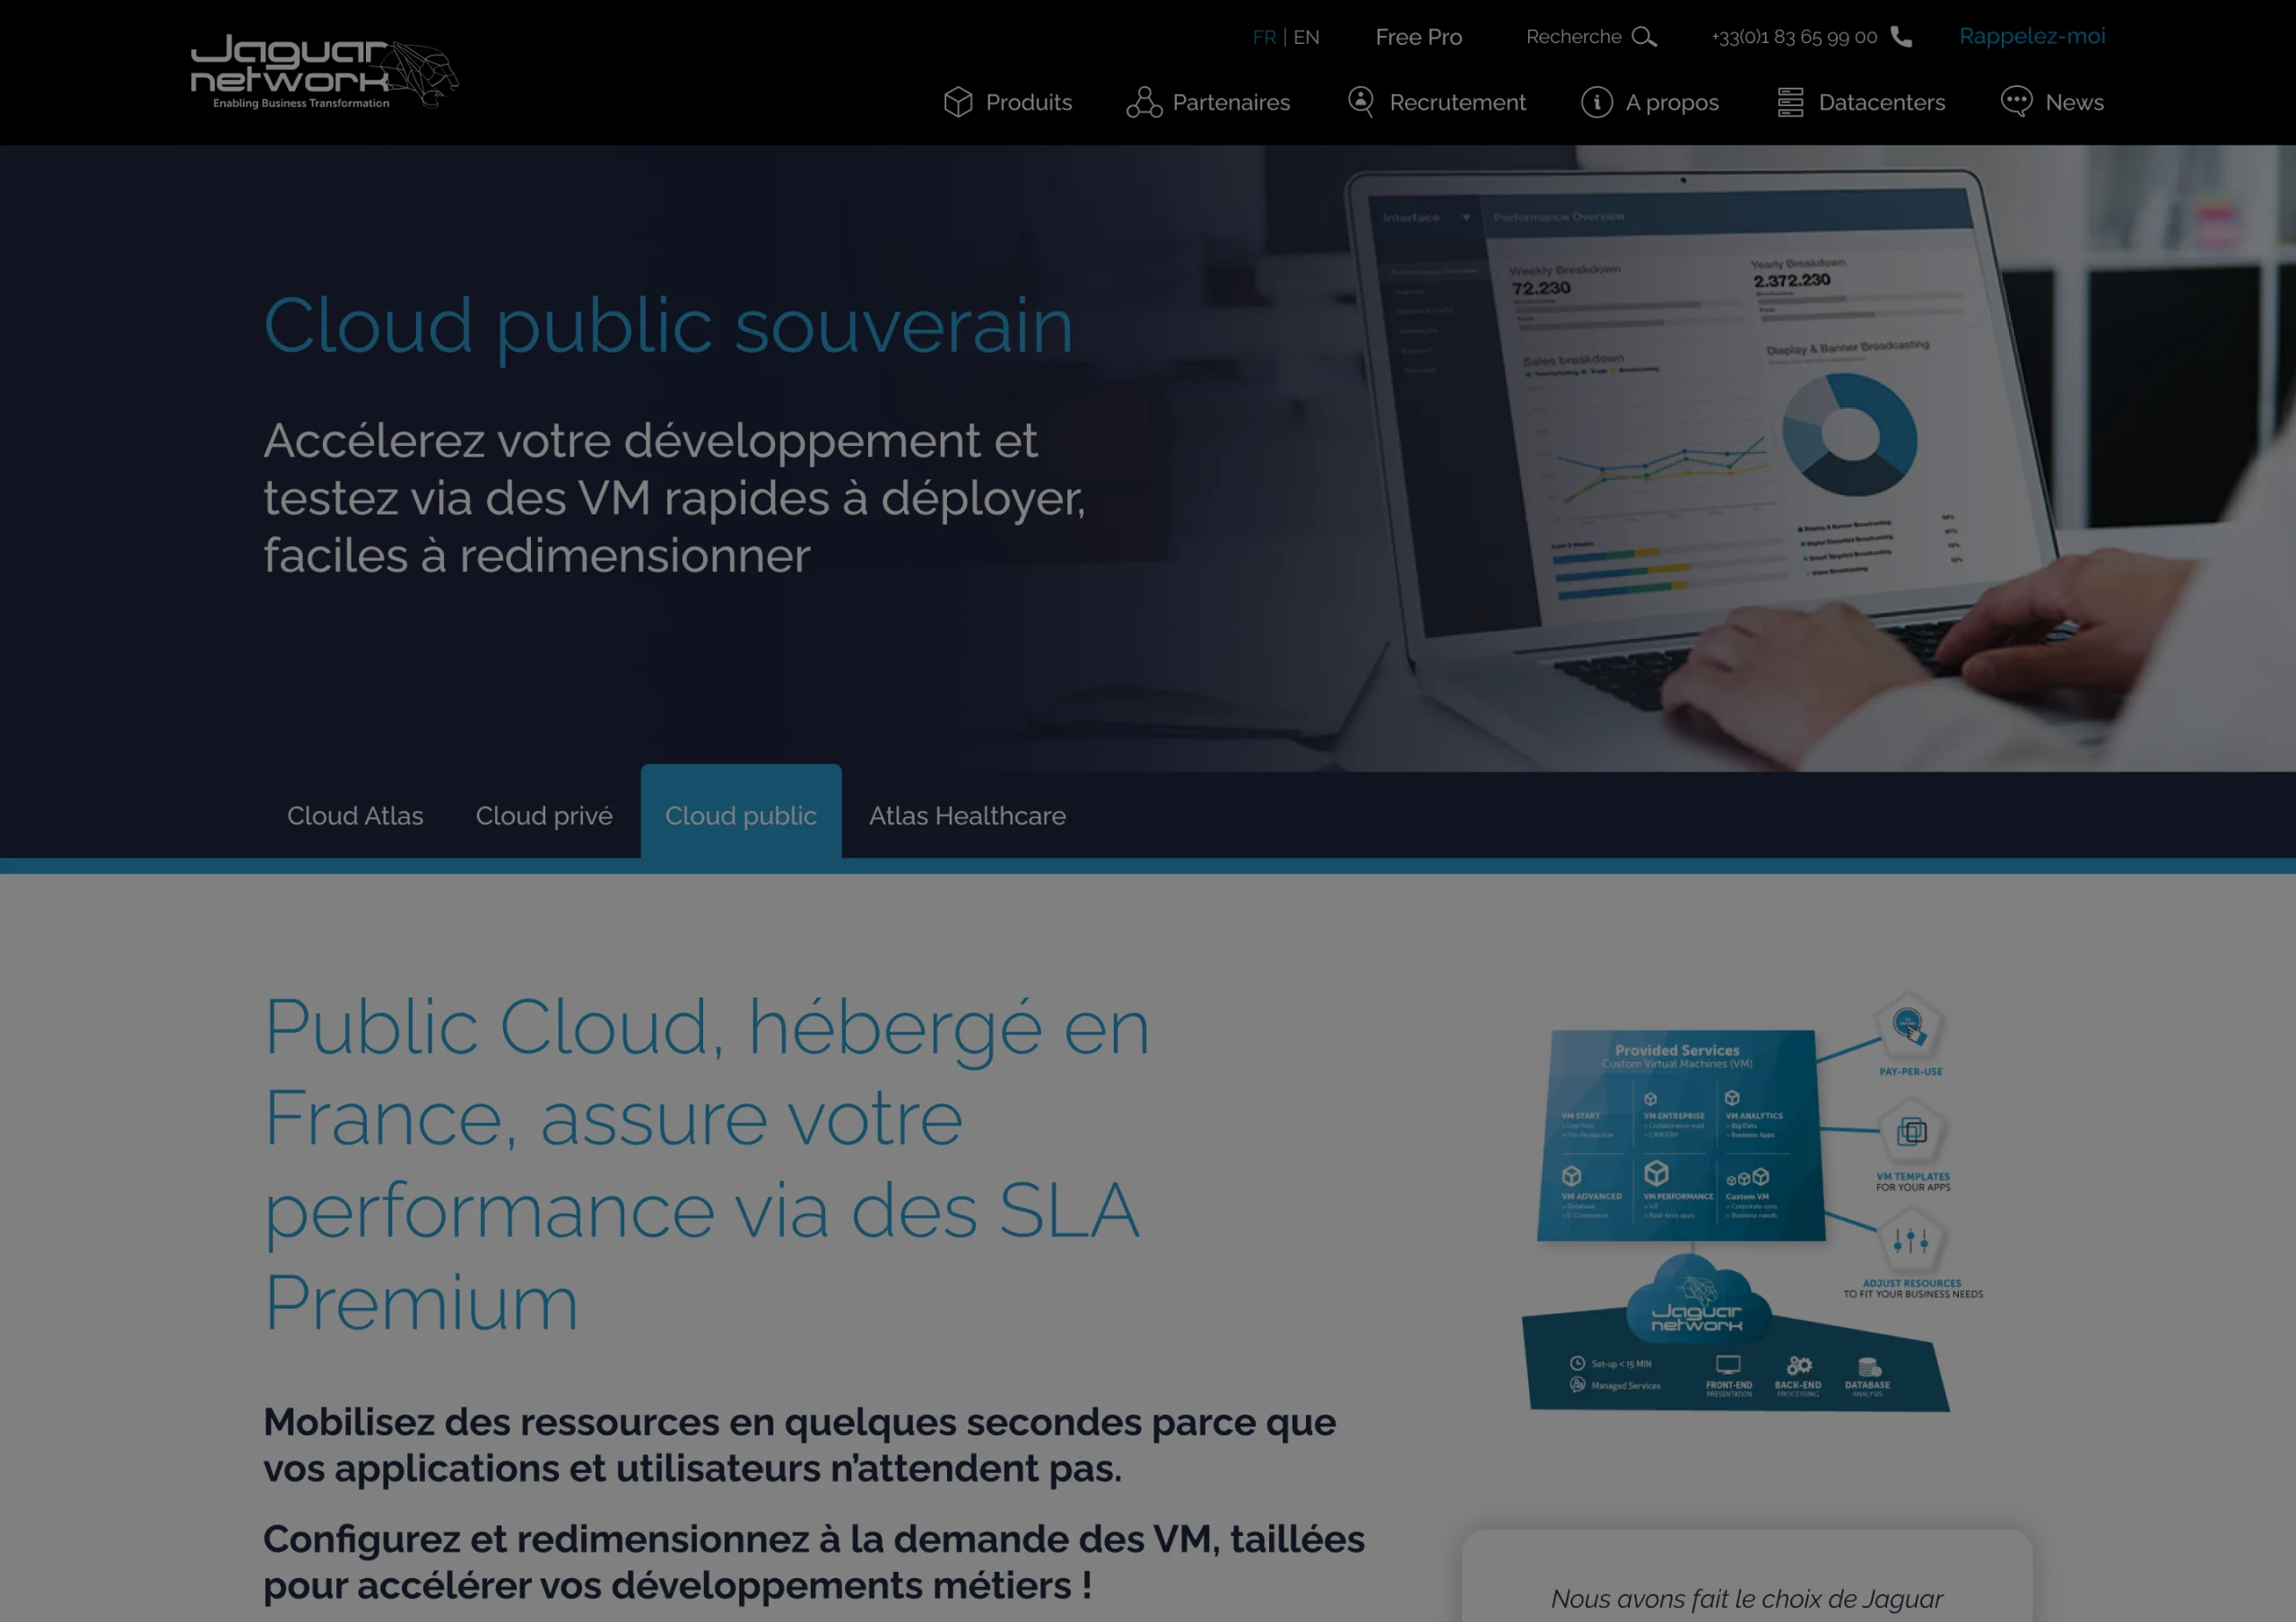Click the Rappelez-moi link
Image resolution: width=2296 pixels, height=1622 pixels.
[2031, 37]
